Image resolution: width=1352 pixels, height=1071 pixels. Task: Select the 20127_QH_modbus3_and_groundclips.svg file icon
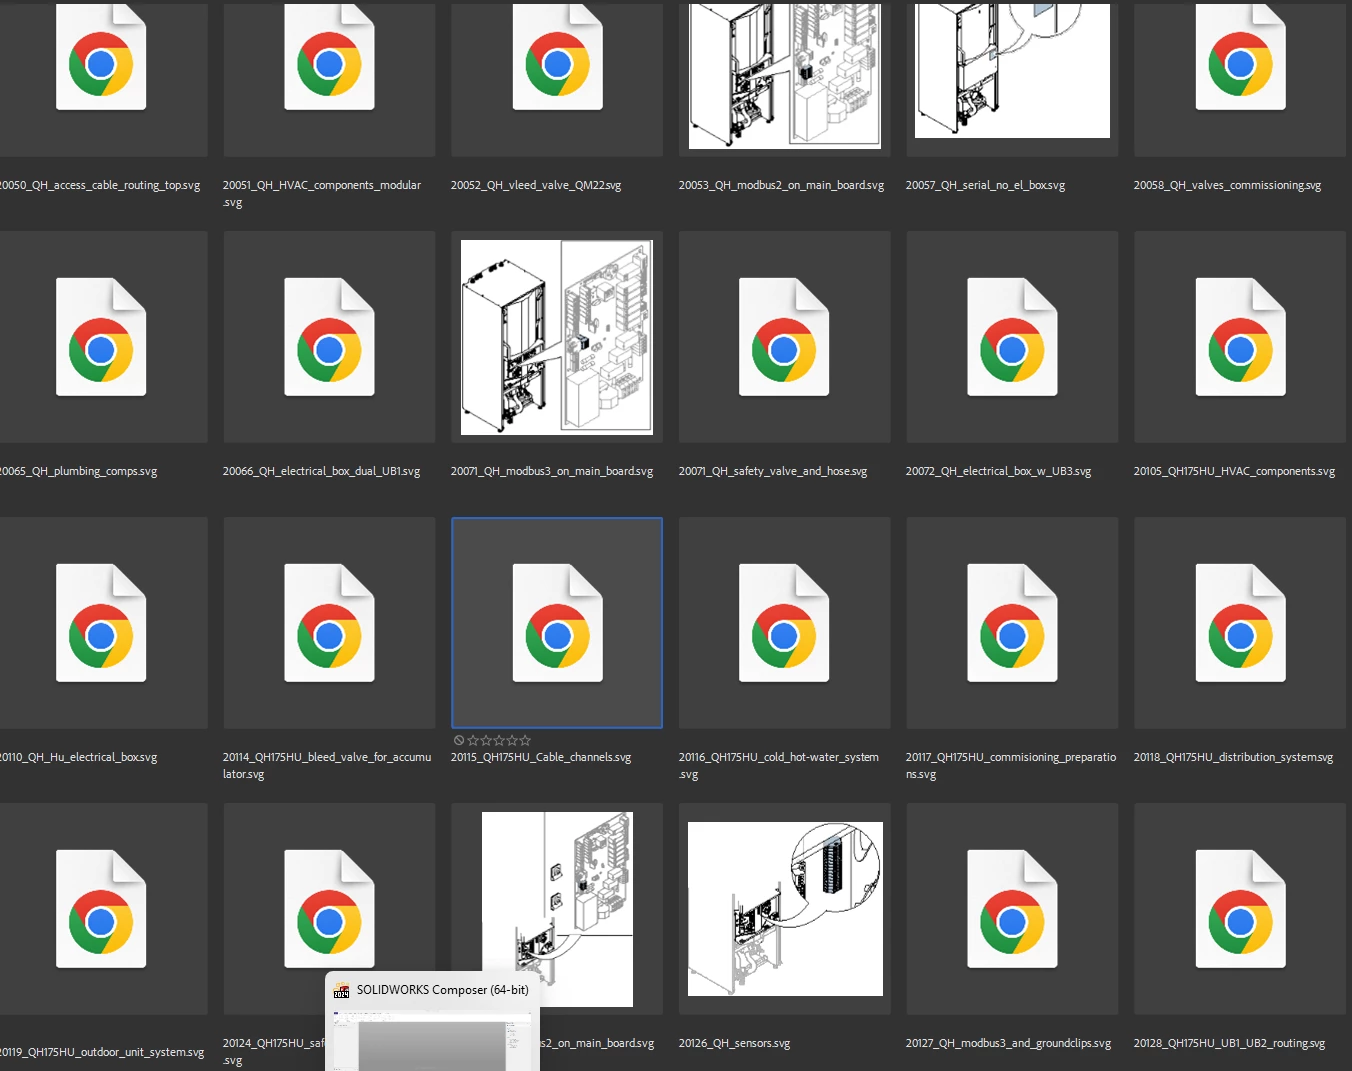click(1012, 909)
